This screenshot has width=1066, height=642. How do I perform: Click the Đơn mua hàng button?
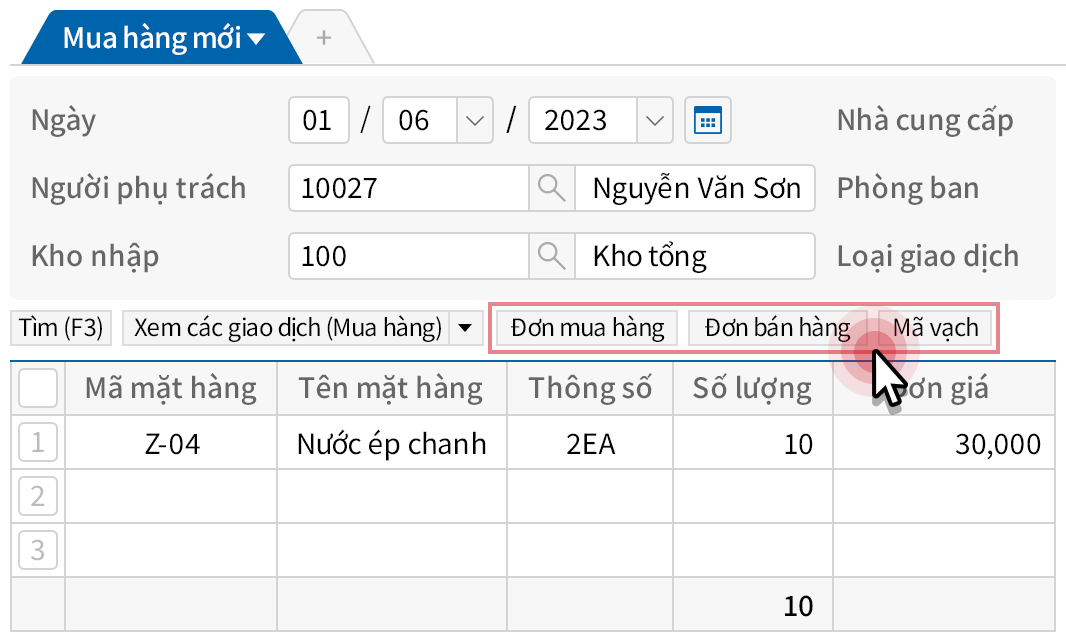tap(587, 328)
